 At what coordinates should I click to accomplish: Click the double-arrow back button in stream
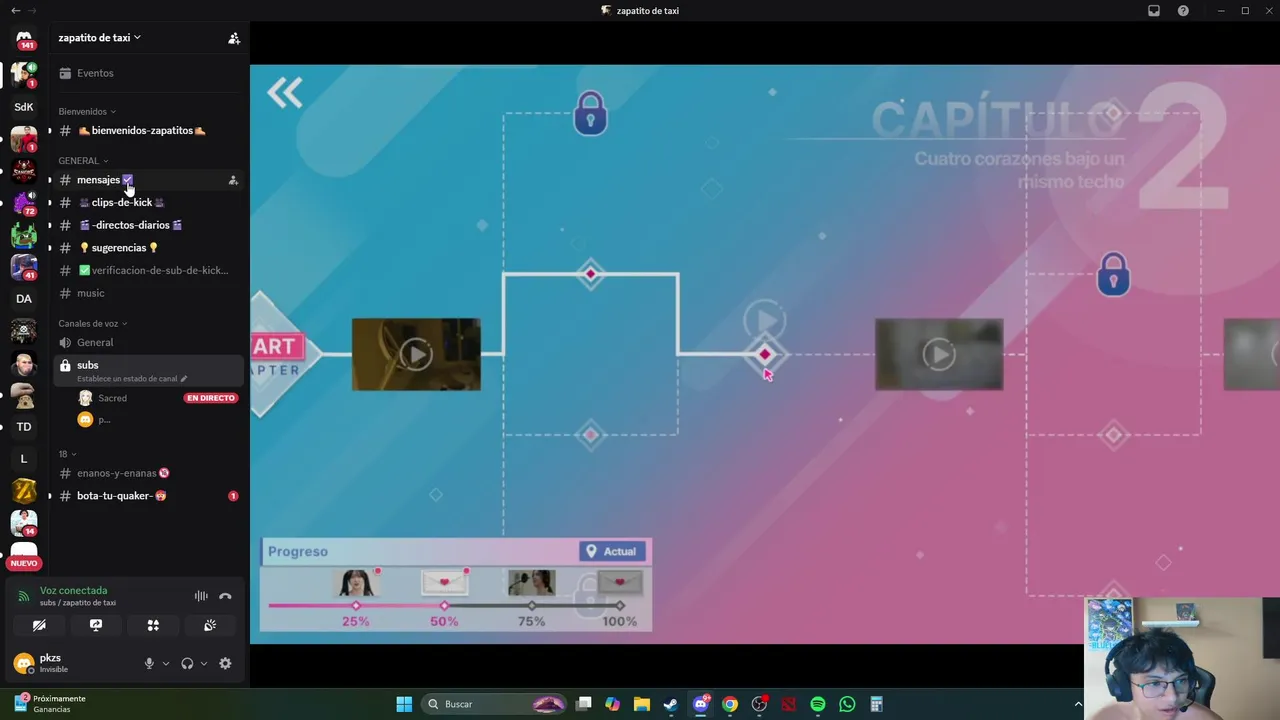285,94
